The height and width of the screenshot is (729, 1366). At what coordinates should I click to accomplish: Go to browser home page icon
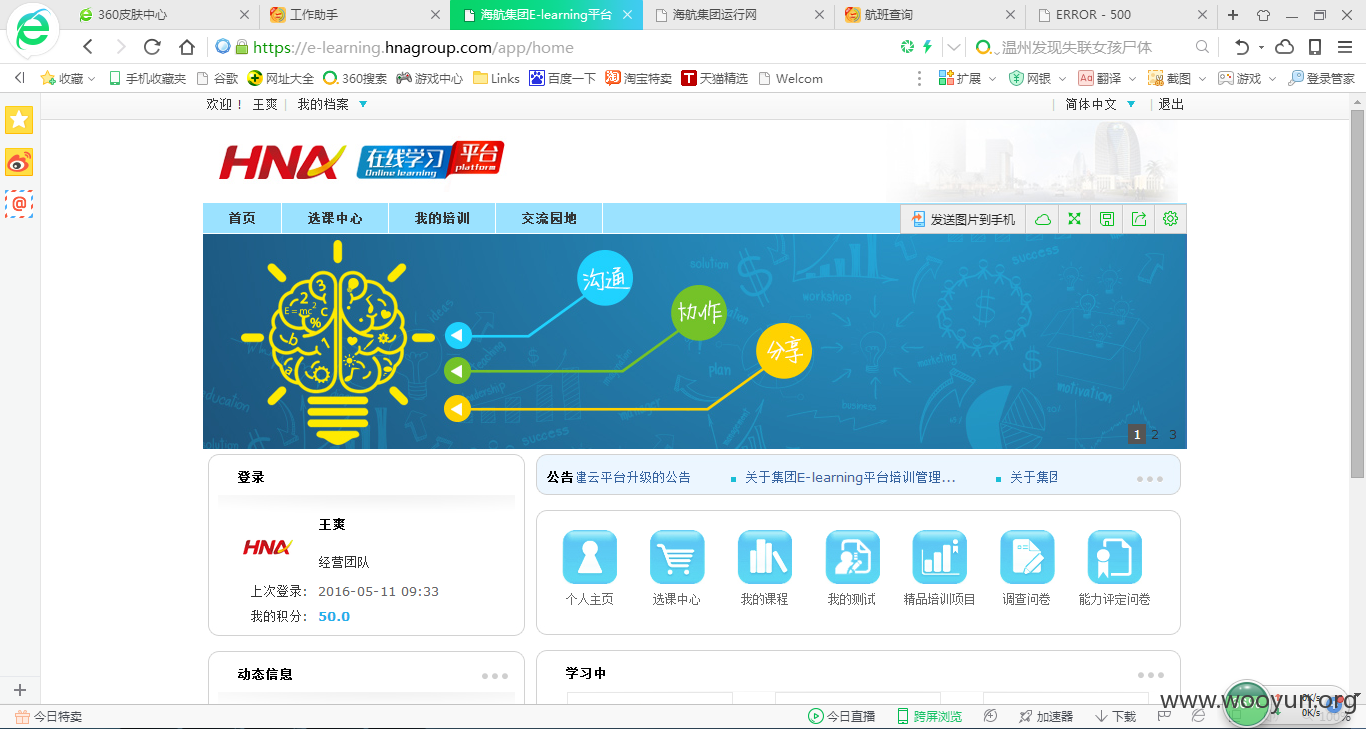click(x=186, y=47)
